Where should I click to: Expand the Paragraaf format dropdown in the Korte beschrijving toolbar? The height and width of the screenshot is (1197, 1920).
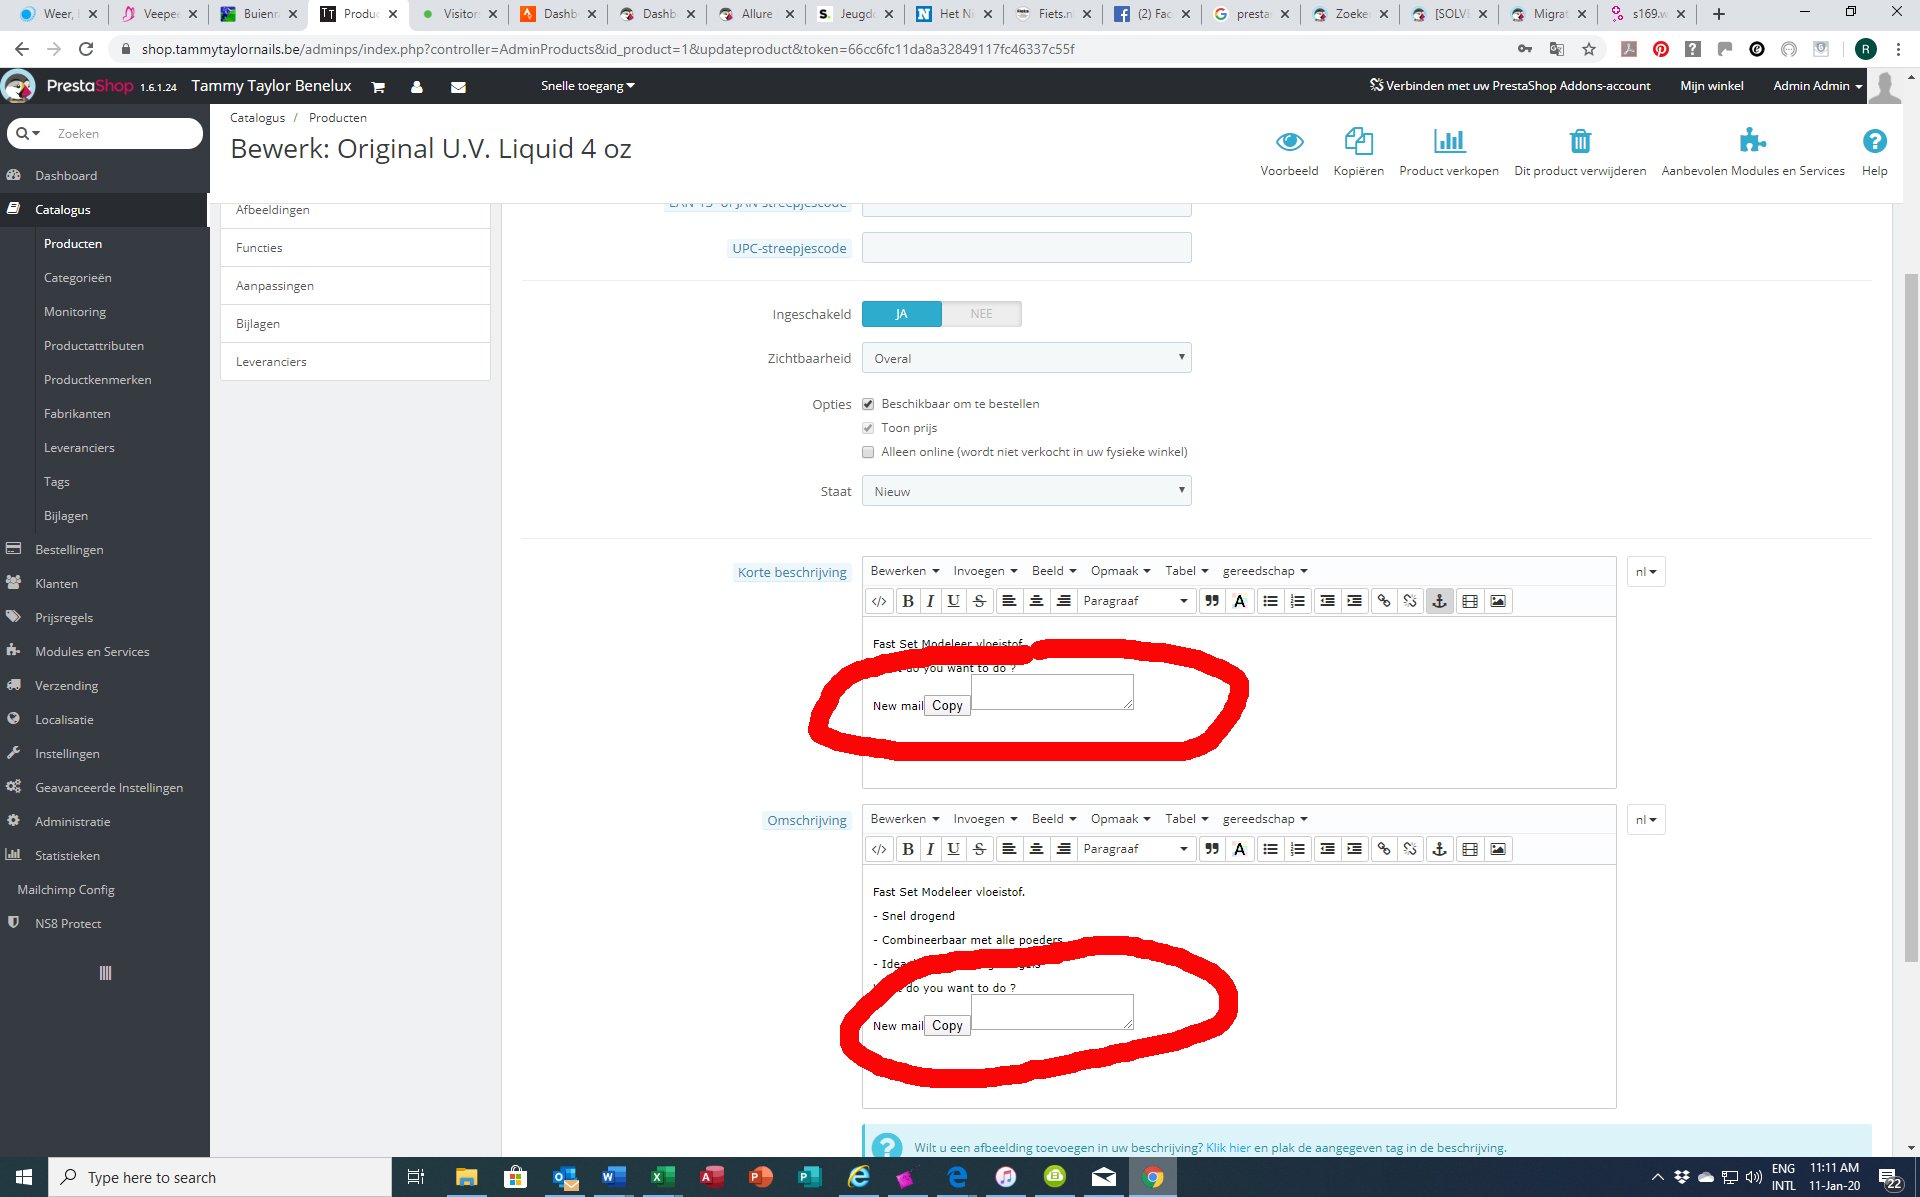pyautogui.click(x=1135, y=601)
